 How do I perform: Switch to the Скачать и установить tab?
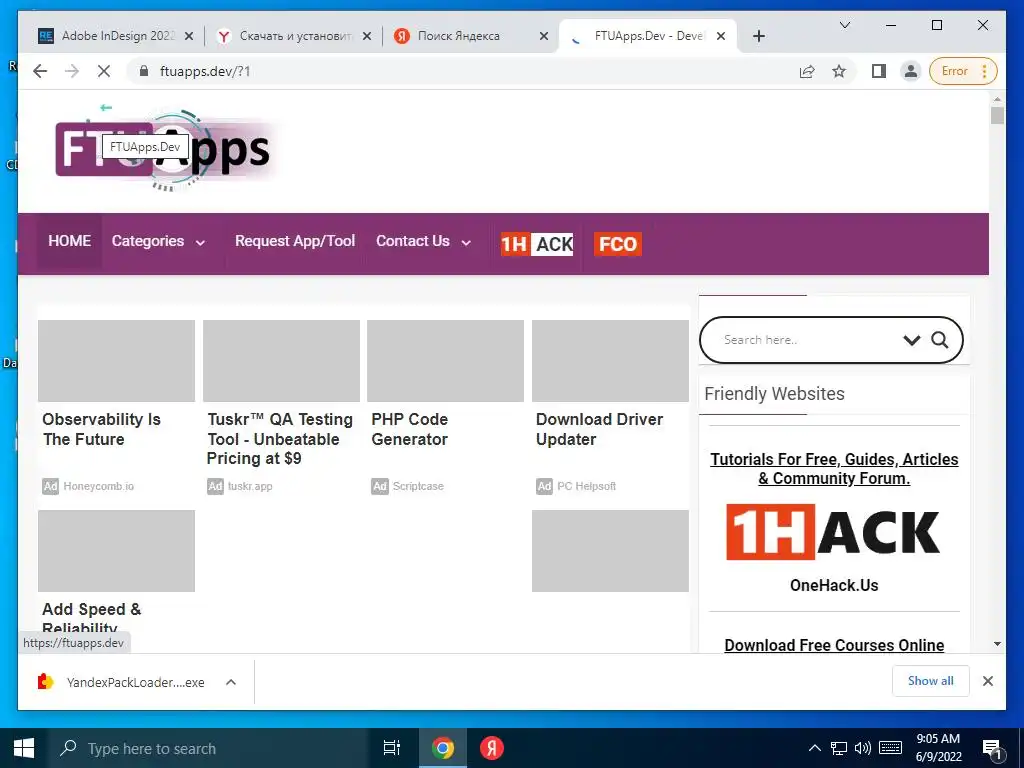295,36
